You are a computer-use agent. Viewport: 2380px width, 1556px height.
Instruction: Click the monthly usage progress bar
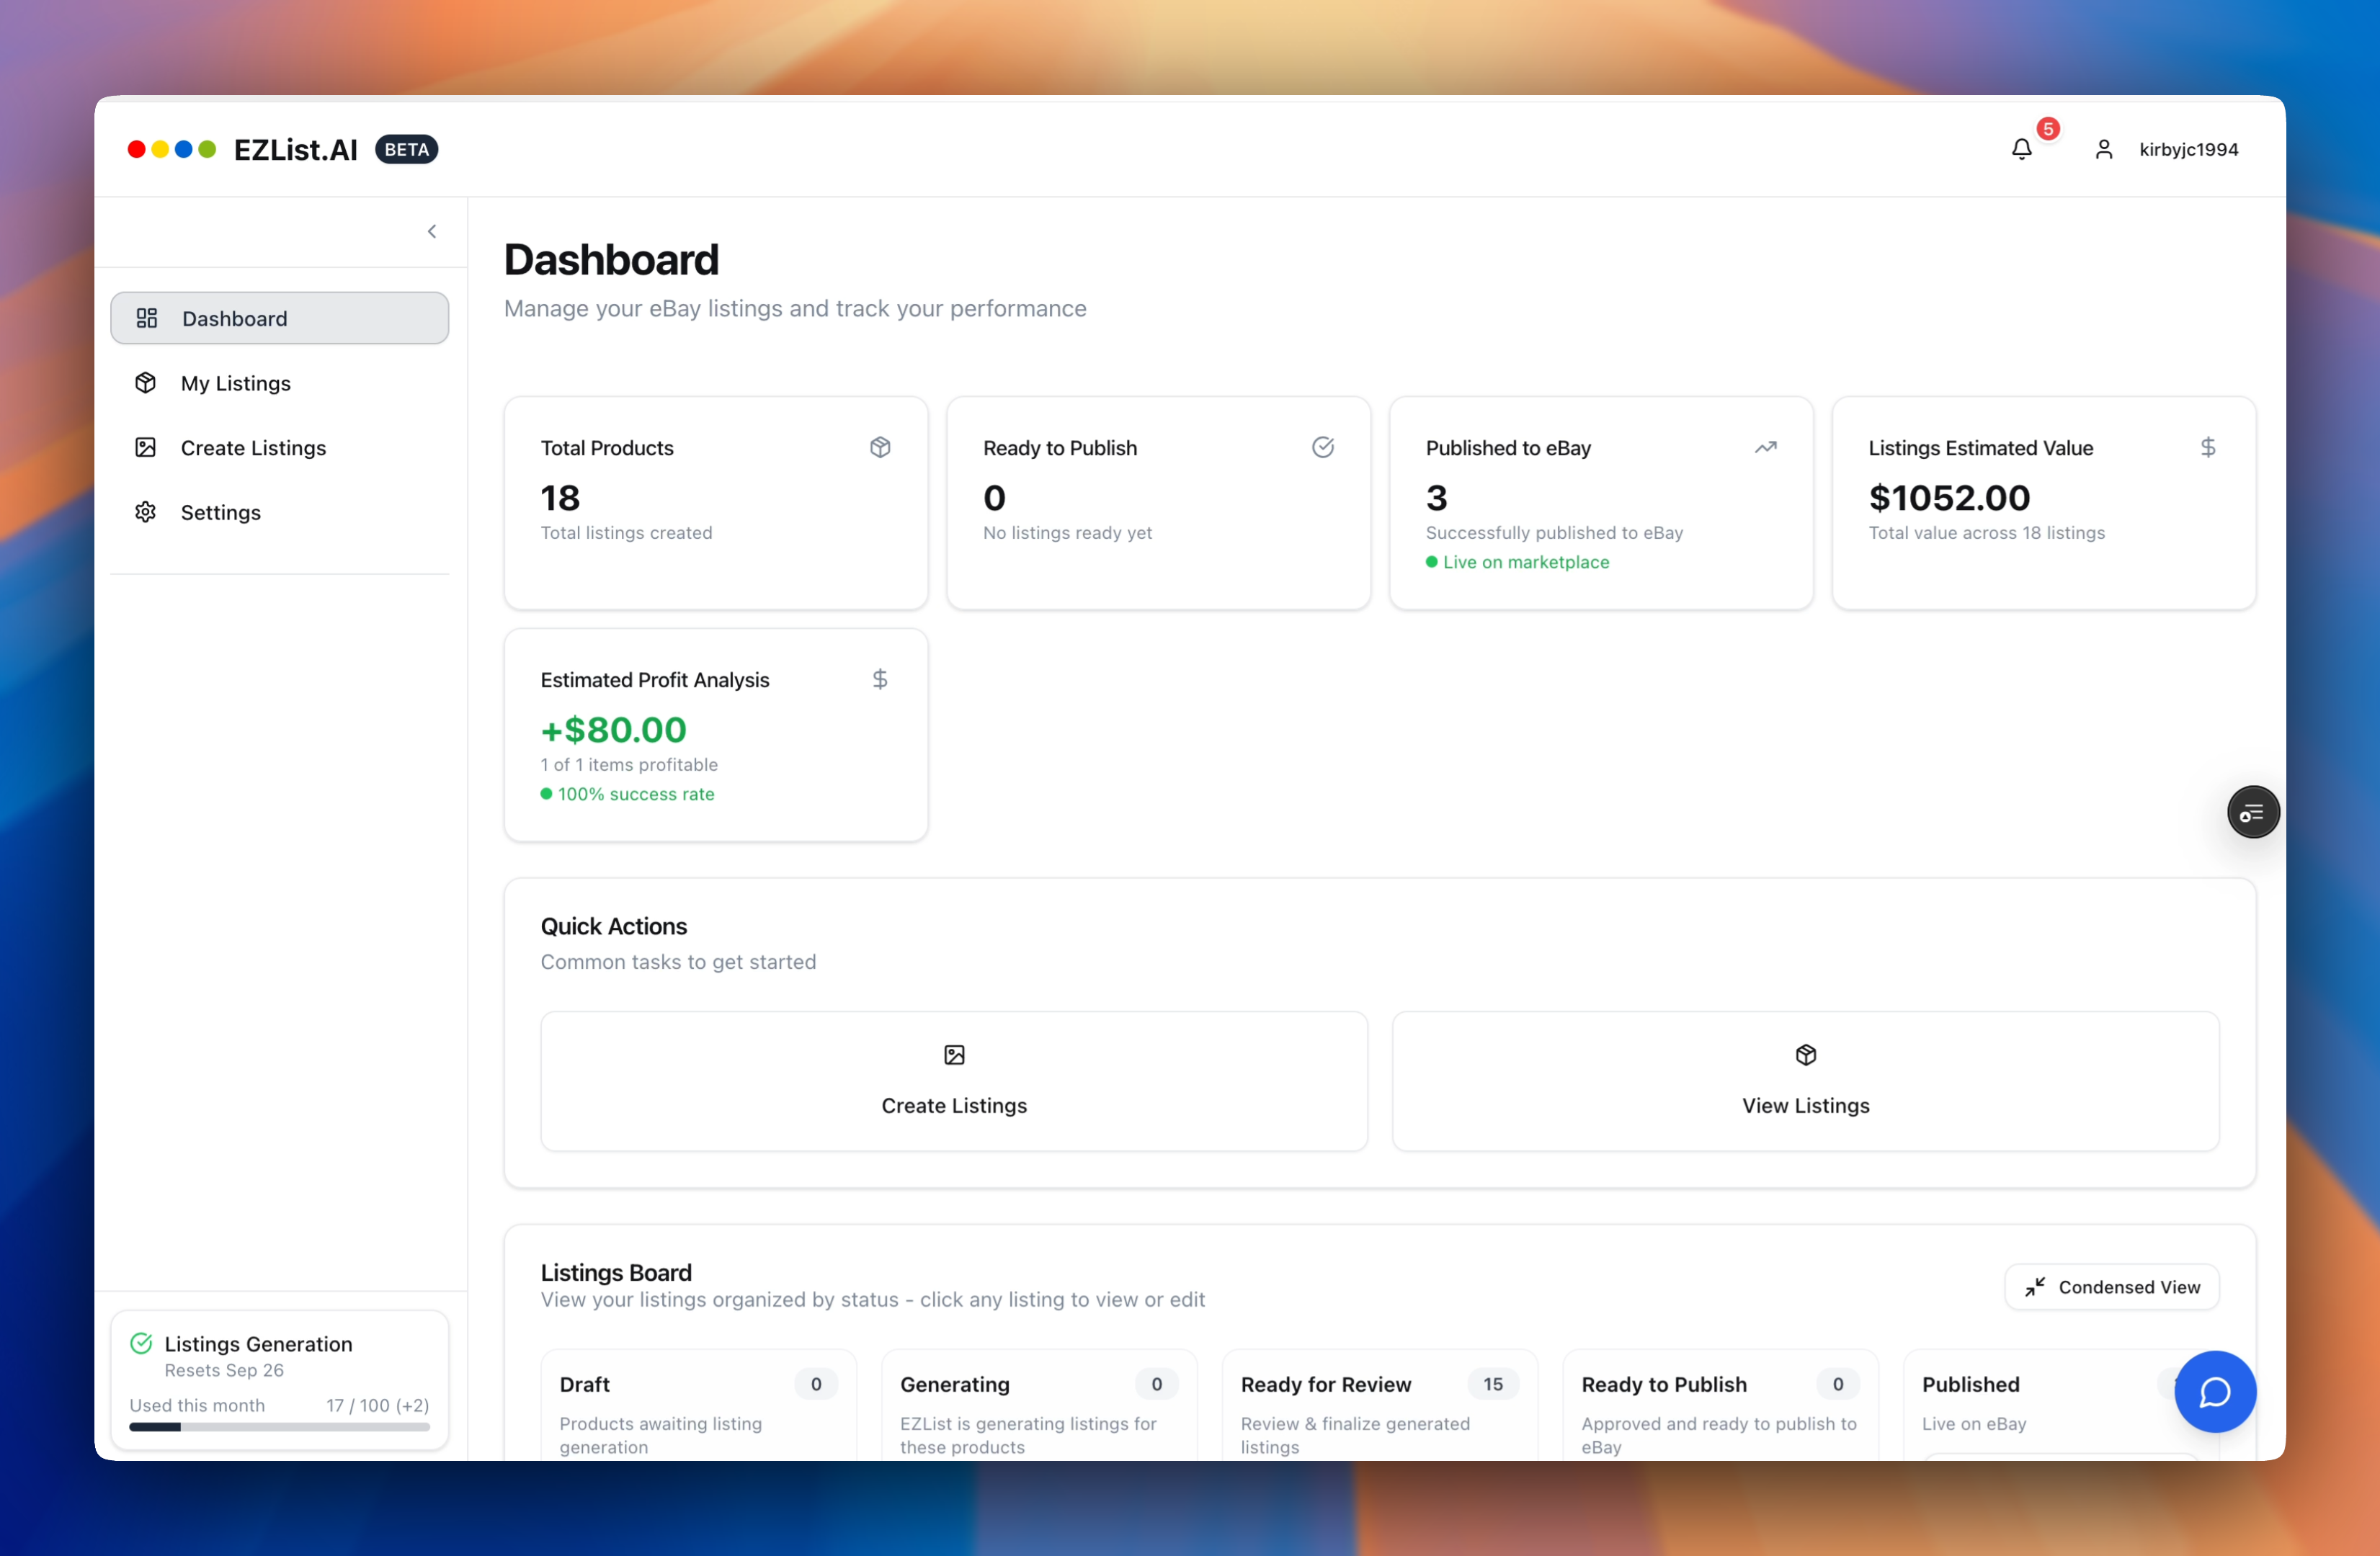(279, 1427)
